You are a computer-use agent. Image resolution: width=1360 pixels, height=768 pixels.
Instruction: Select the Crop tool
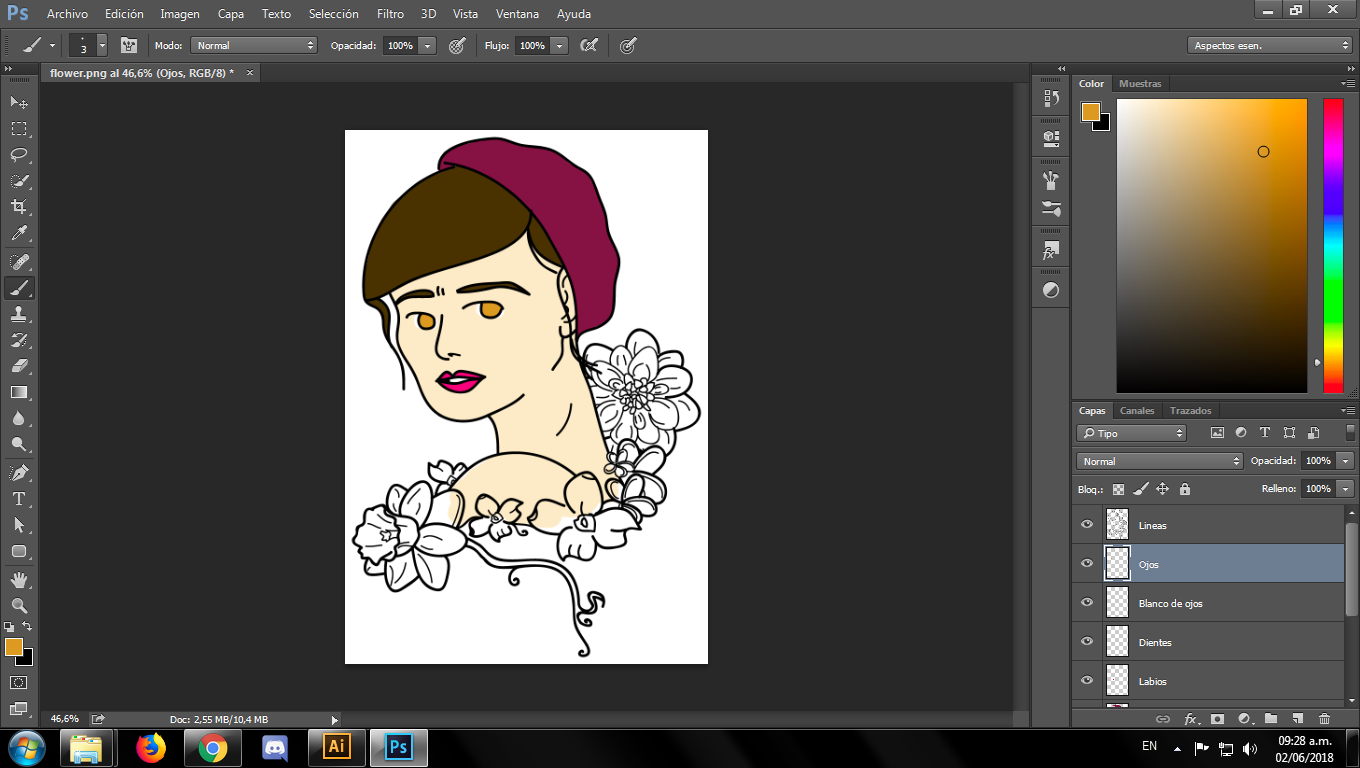(19, 207)
